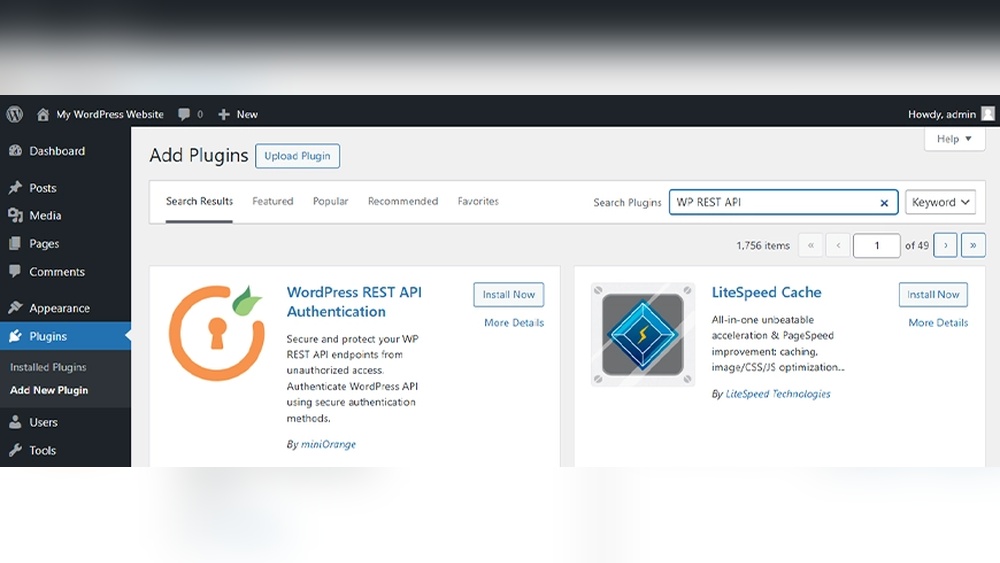Open Installed Plugins submenu
Viewport: 1000px width, 563px height.
click(48, 367)
